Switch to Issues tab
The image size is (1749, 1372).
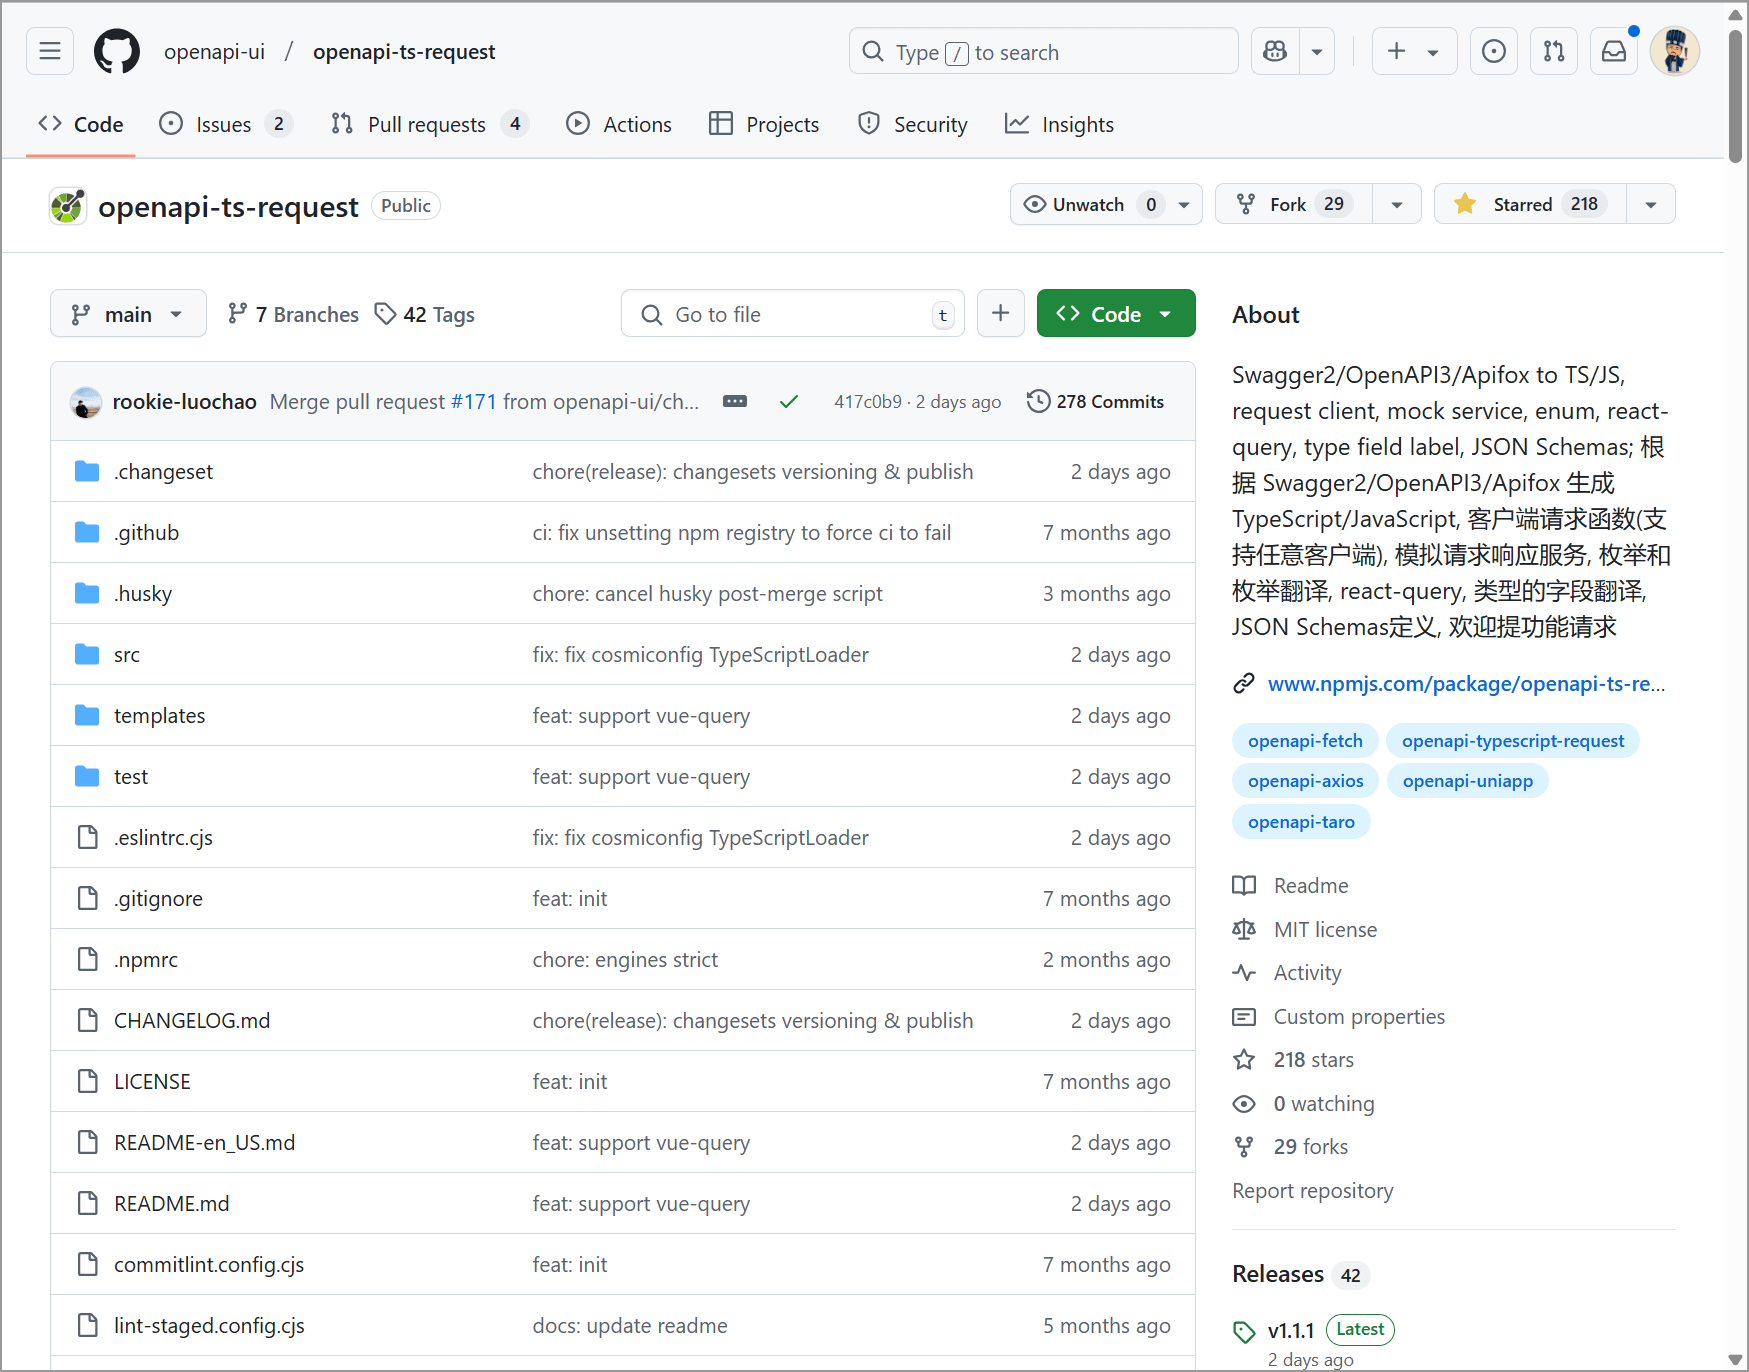point(226,124)
